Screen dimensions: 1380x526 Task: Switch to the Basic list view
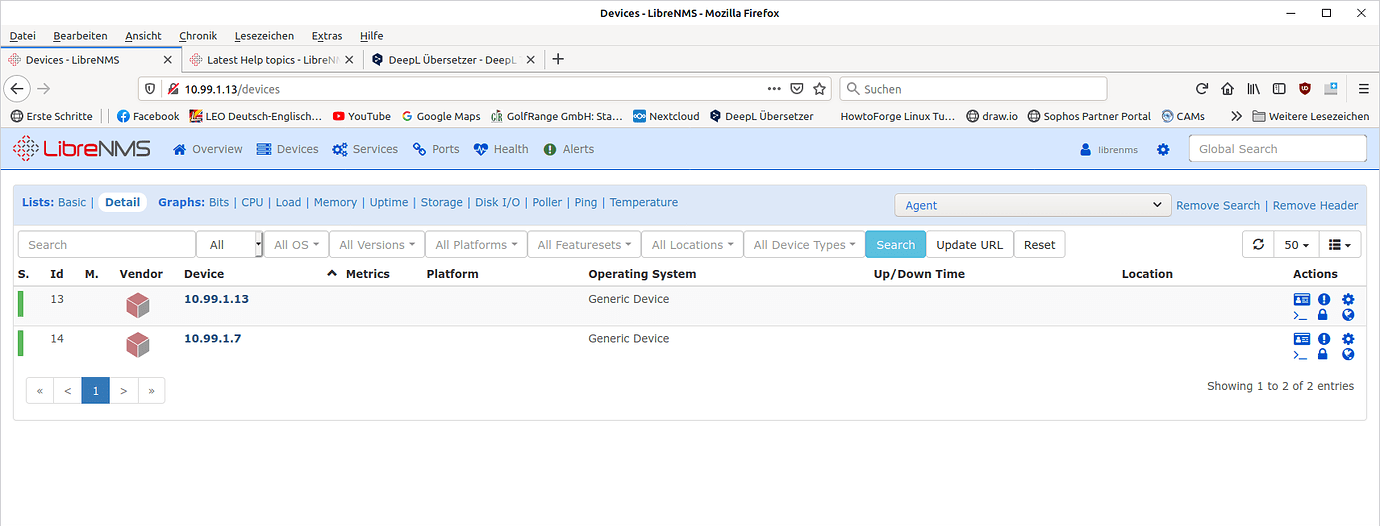pos(72,202)
